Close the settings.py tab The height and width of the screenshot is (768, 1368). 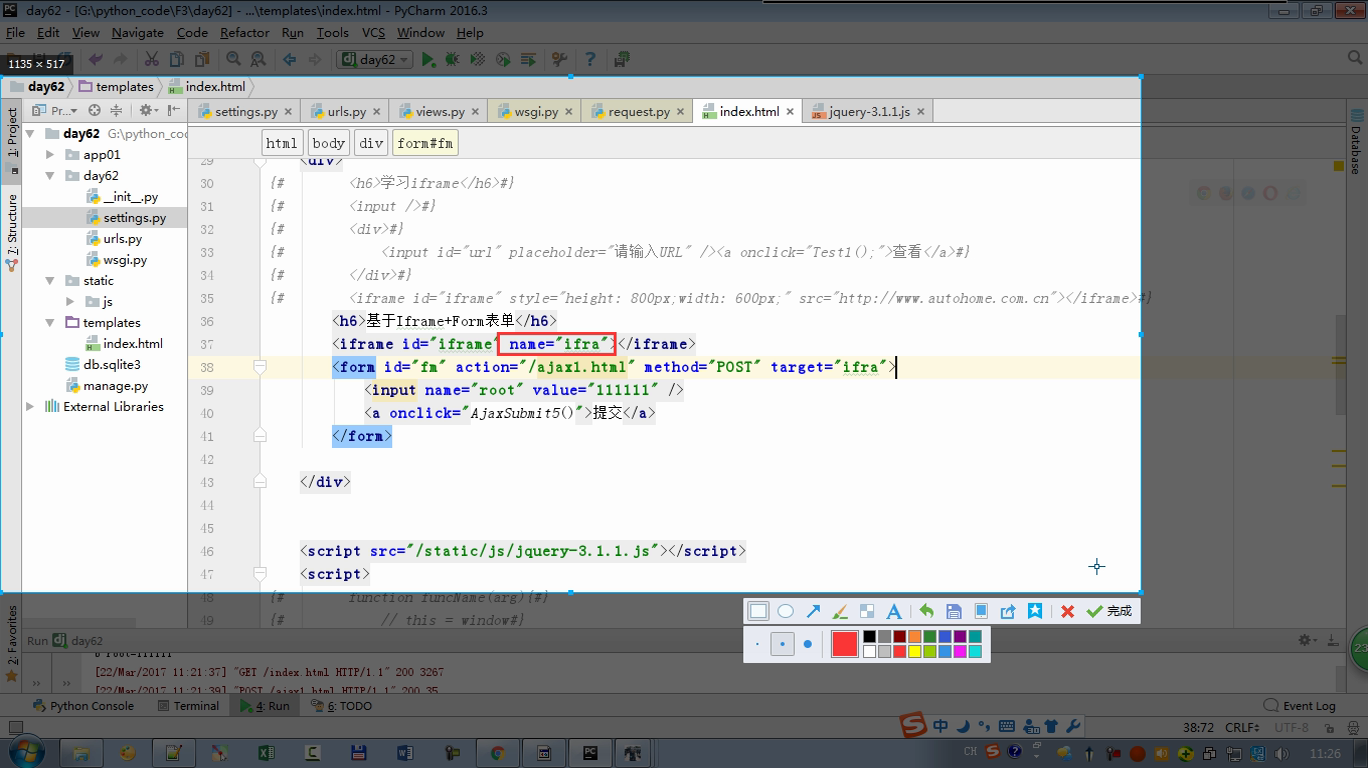(x=288, y=112)
